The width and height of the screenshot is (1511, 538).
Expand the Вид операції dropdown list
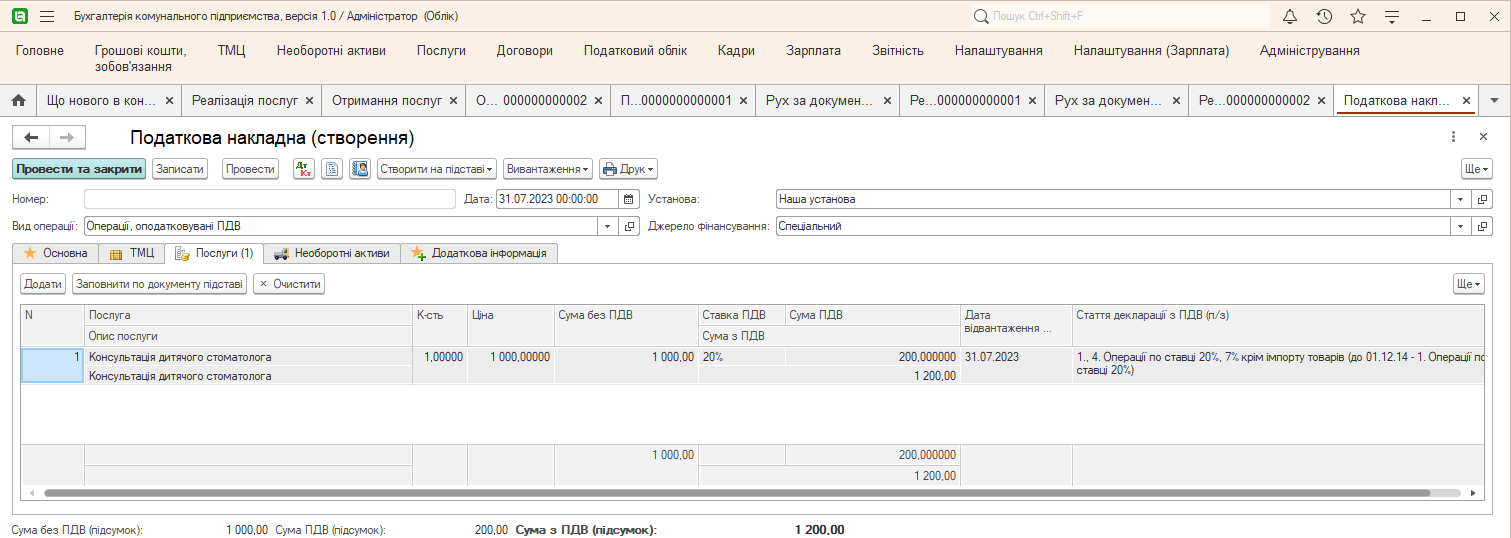pyautogui.click(x=608, y=226)
